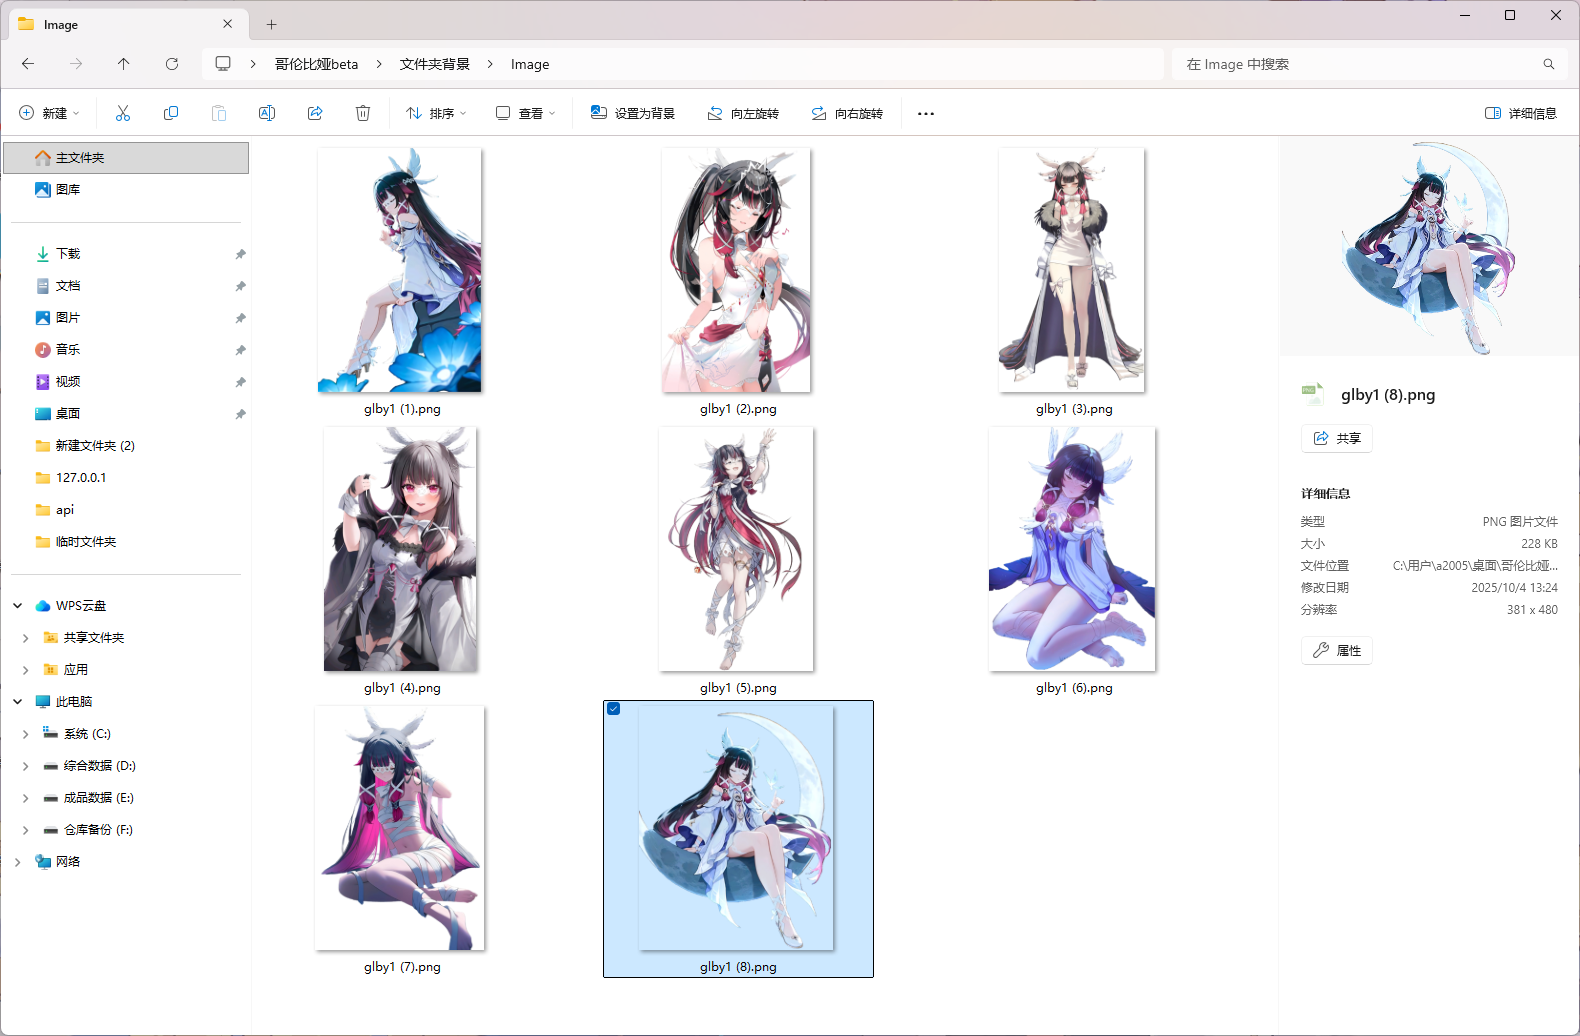The height and width of the screenshot is (1036, 1580).
Task: Click the Copy icon in toolbar
Action: click(x=171, y=113)
